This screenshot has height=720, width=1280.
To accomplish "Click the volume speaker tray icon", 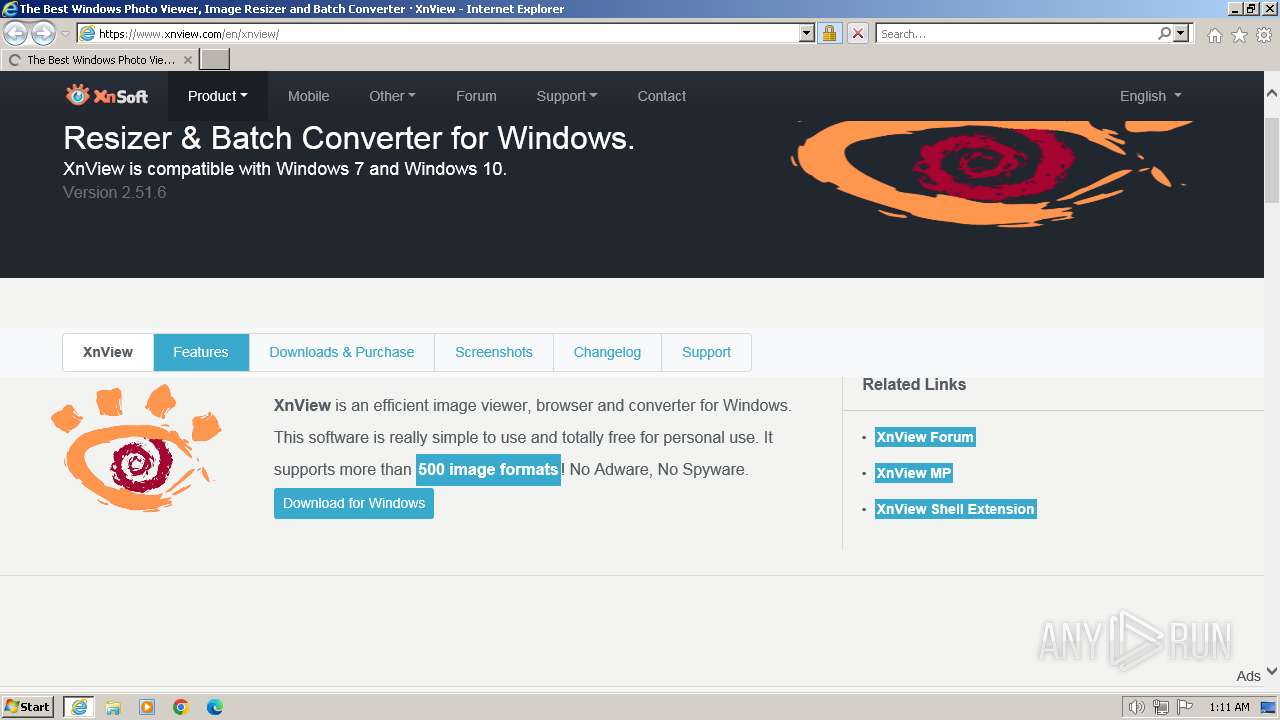I will [x=1136, y=707].
